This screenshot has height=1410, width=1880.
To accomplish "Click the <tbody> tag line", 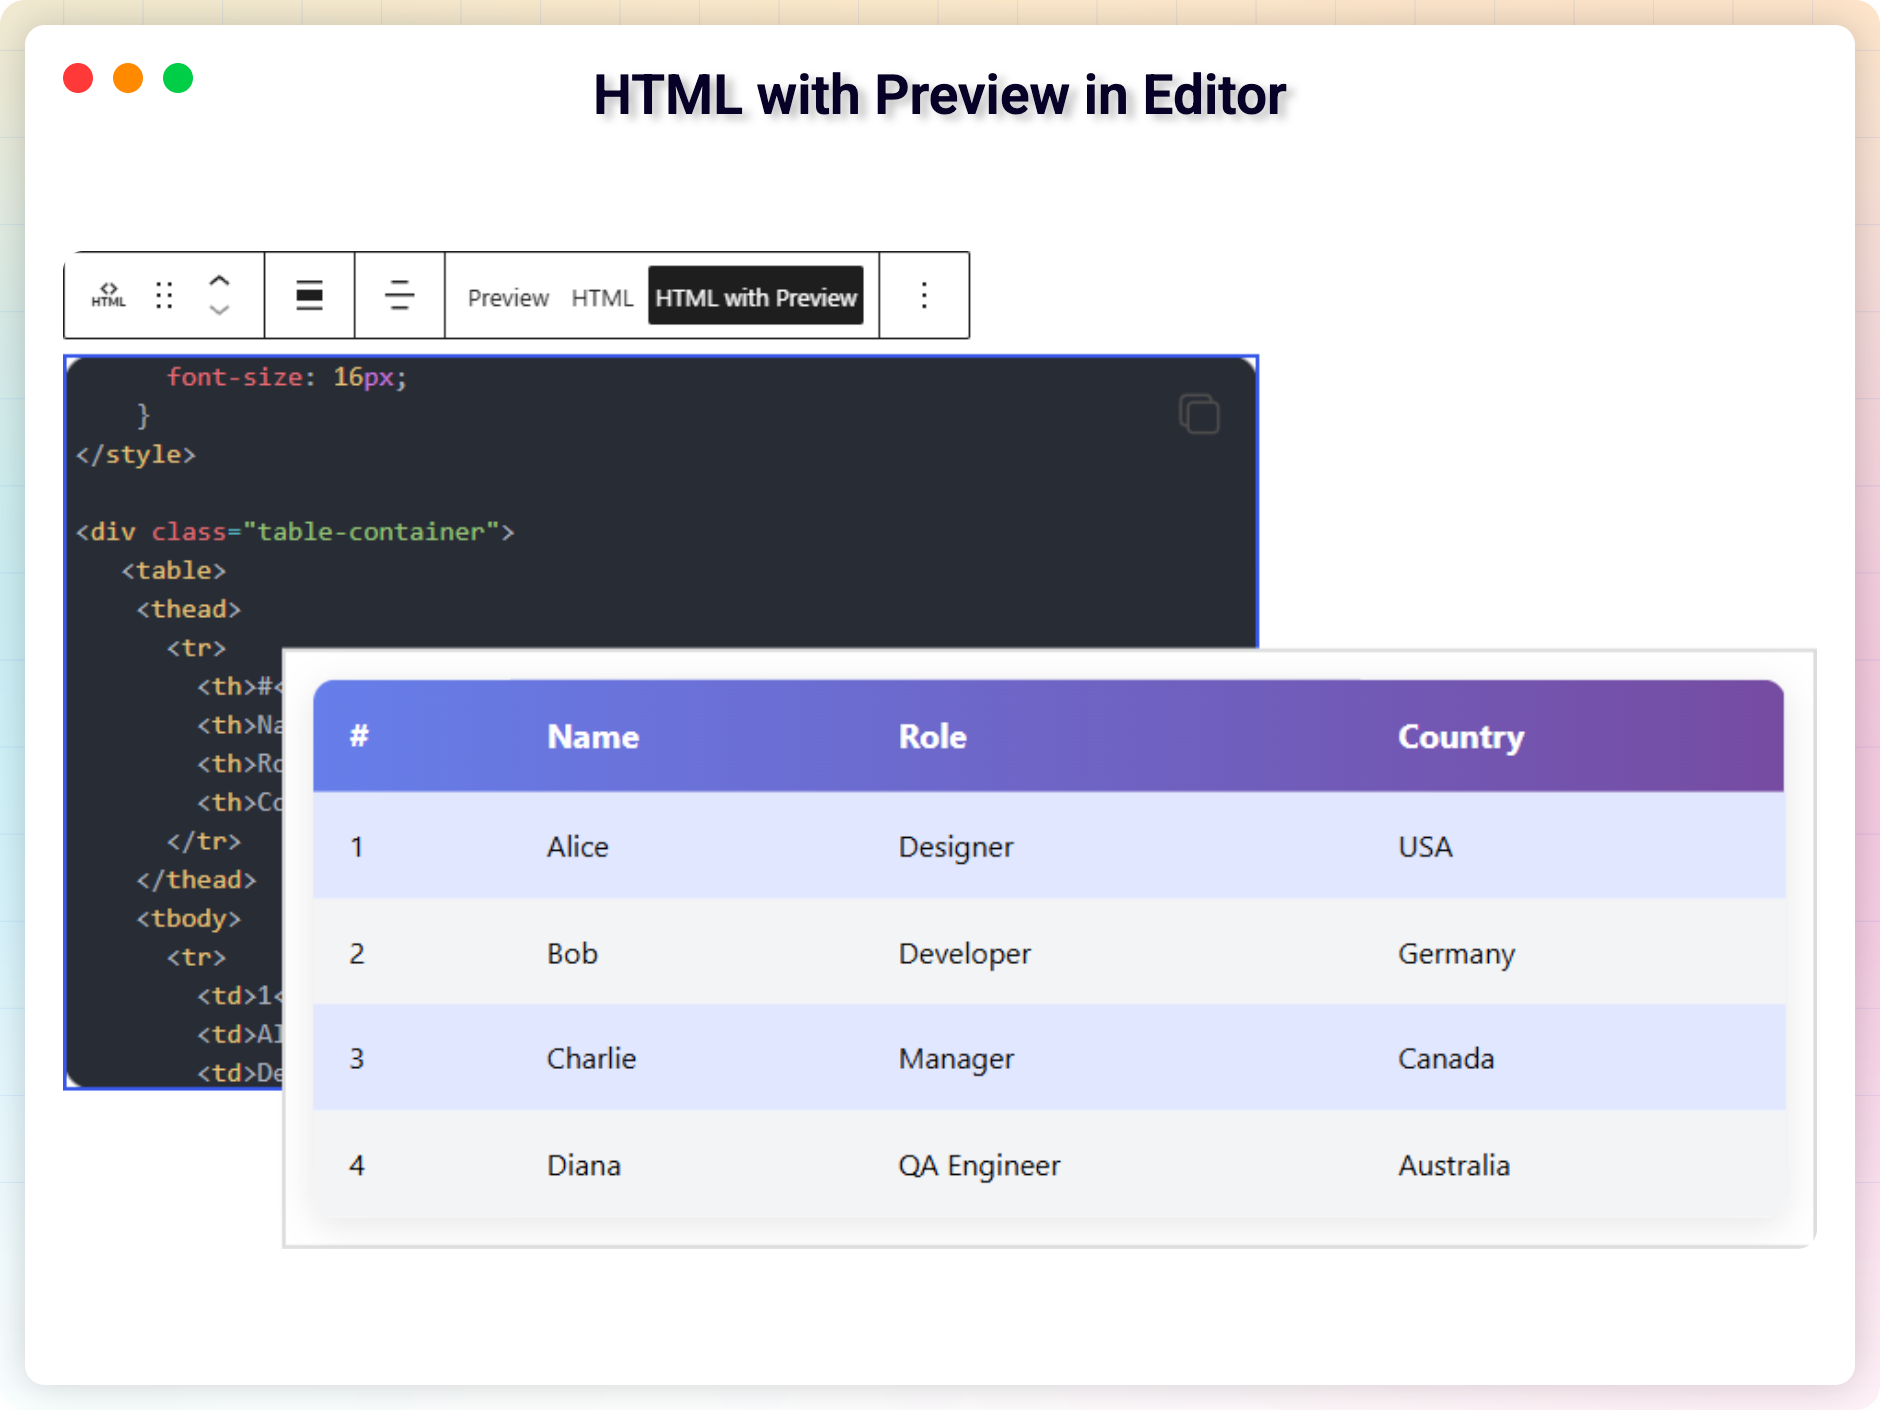I will 189,918.
